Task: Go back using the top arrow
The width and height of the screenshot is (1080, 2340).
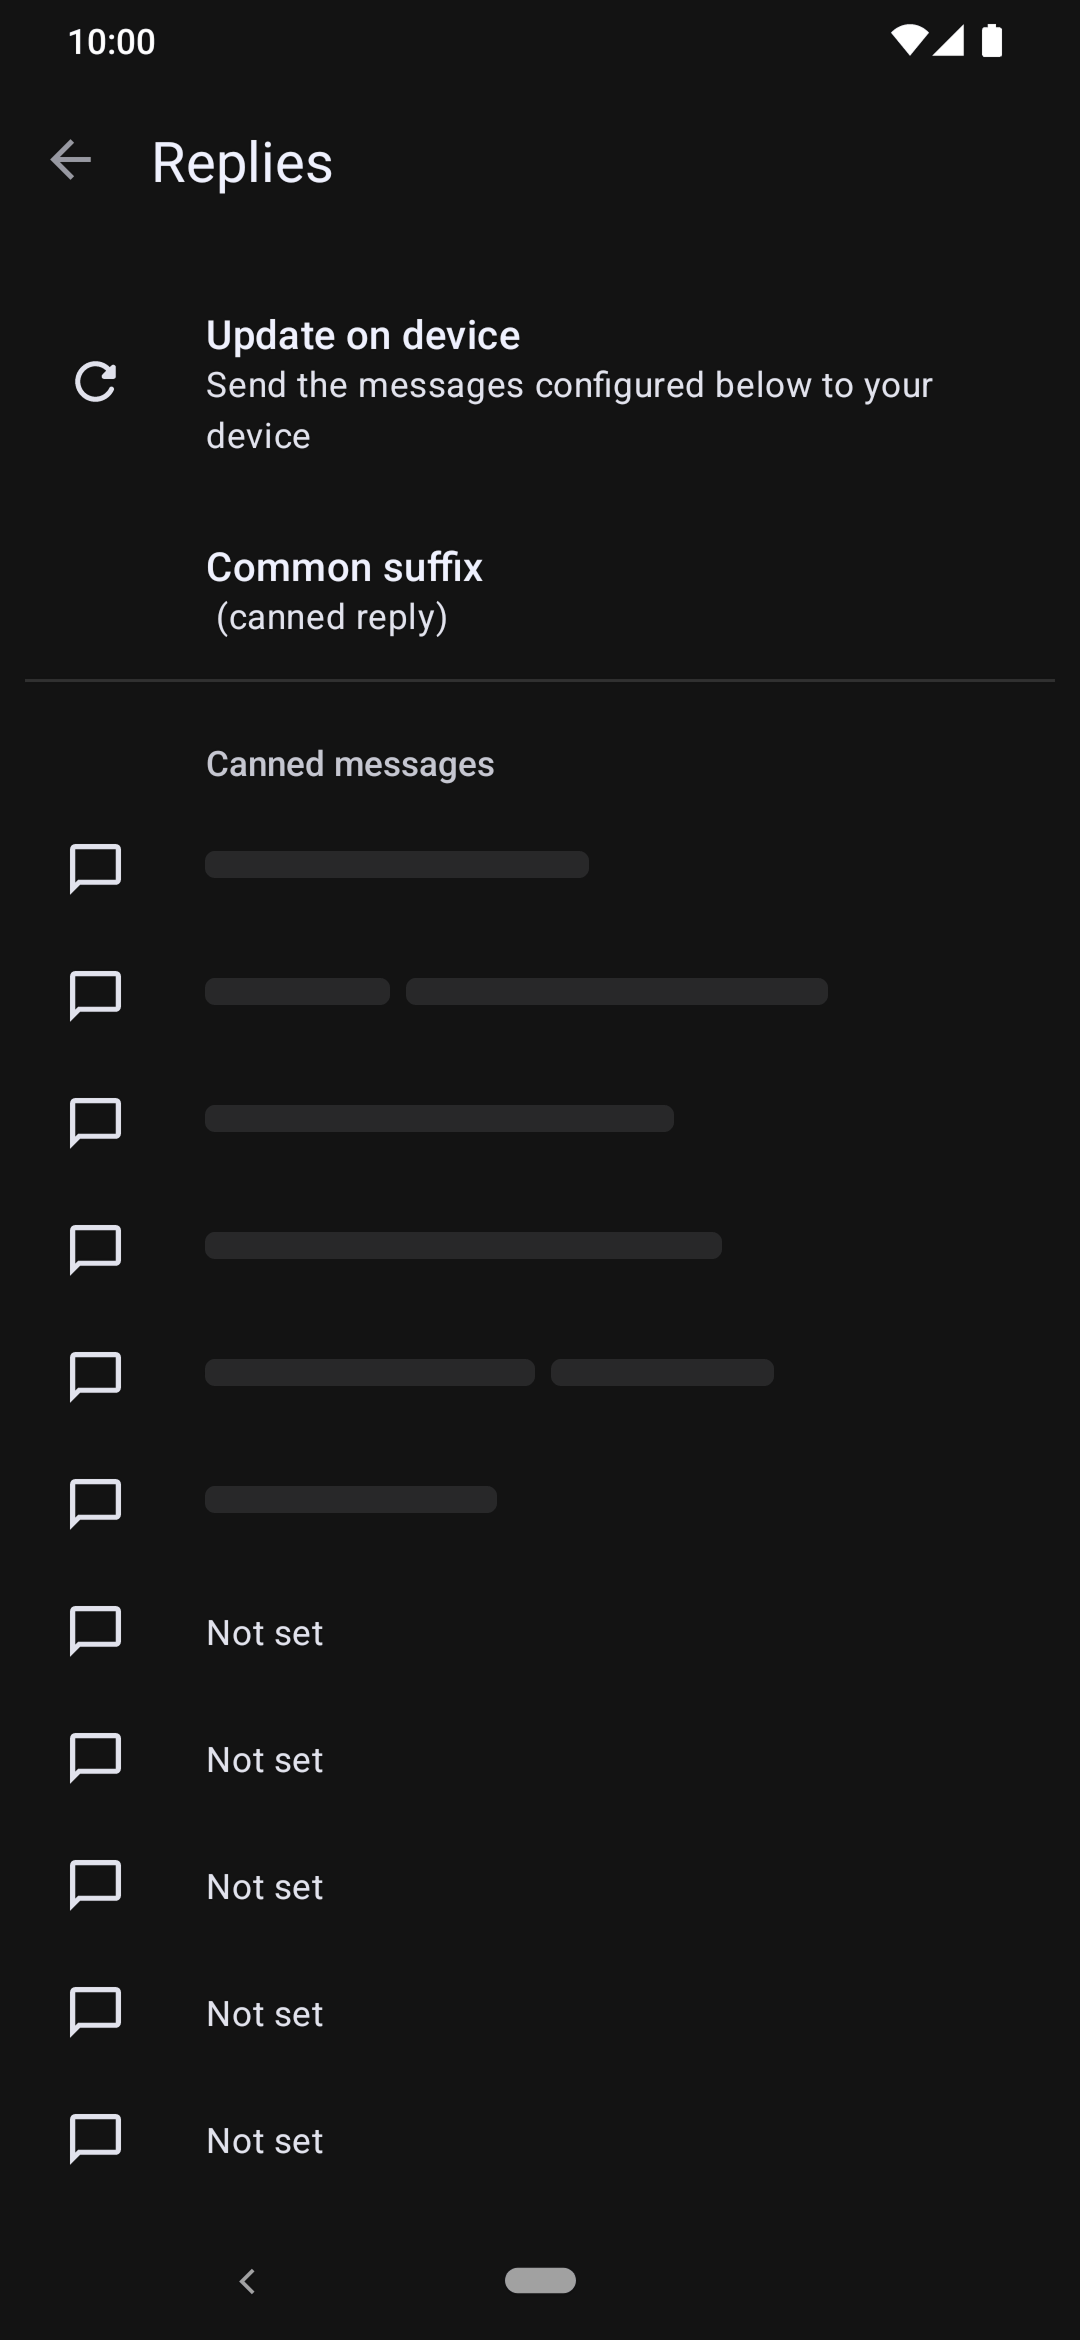Action: point(70,161)
